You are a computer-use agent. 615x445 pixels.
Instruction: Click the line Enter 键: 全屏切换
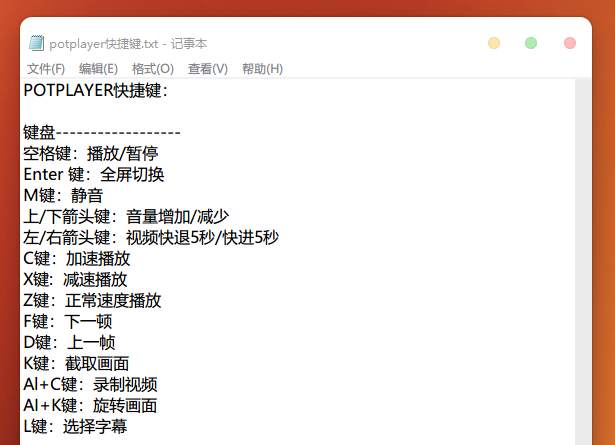[94, 174]
